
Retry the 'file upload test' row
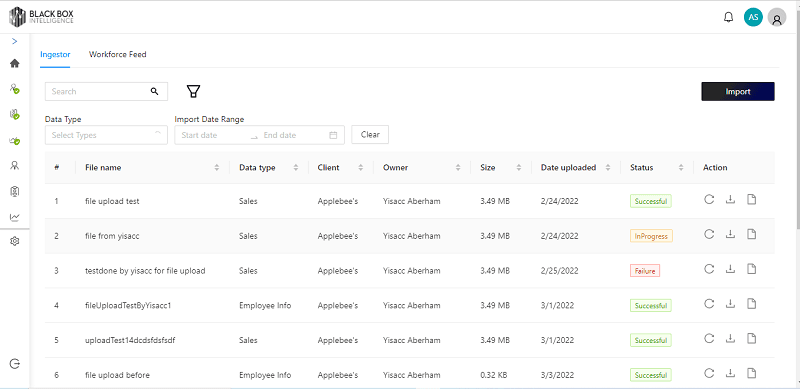(x=709, y=200)
